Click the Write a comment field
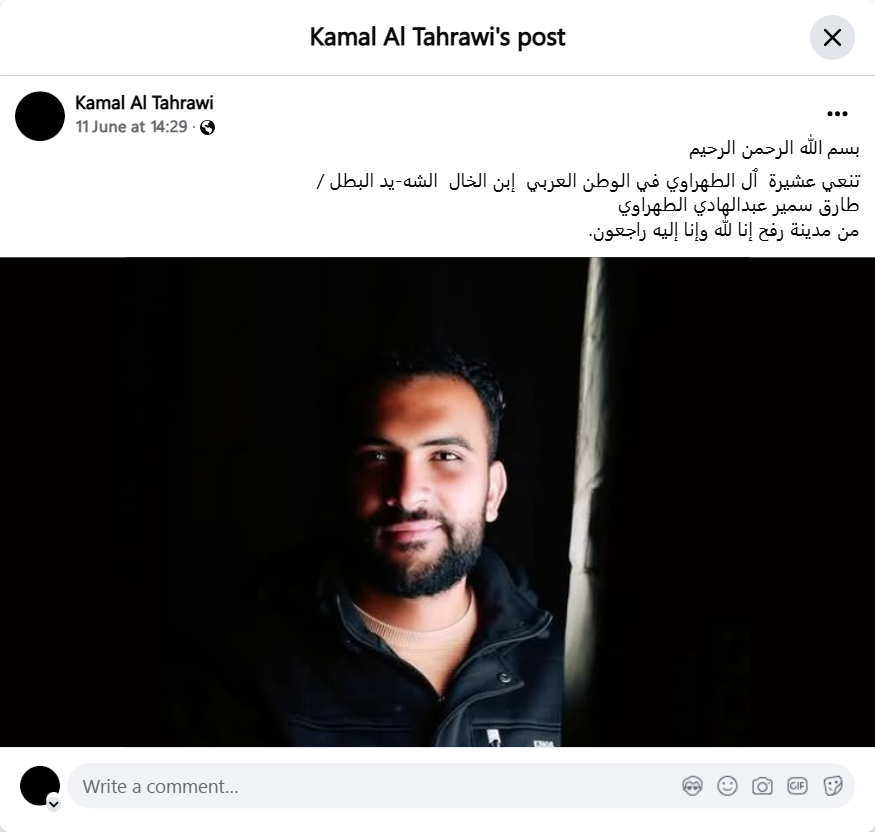 pos(461,786)
